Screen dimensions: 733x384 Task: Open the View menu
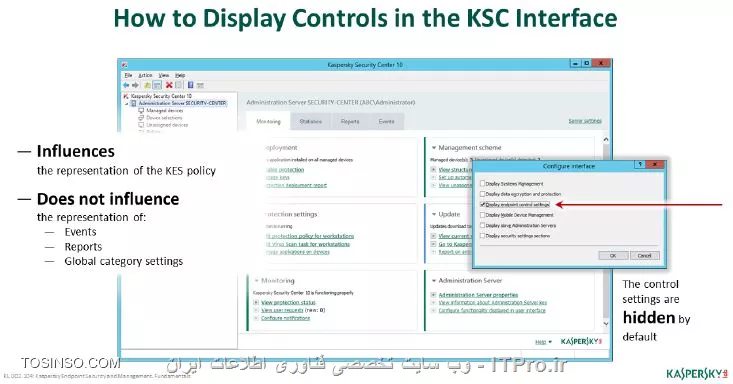(x=164, y=75)
